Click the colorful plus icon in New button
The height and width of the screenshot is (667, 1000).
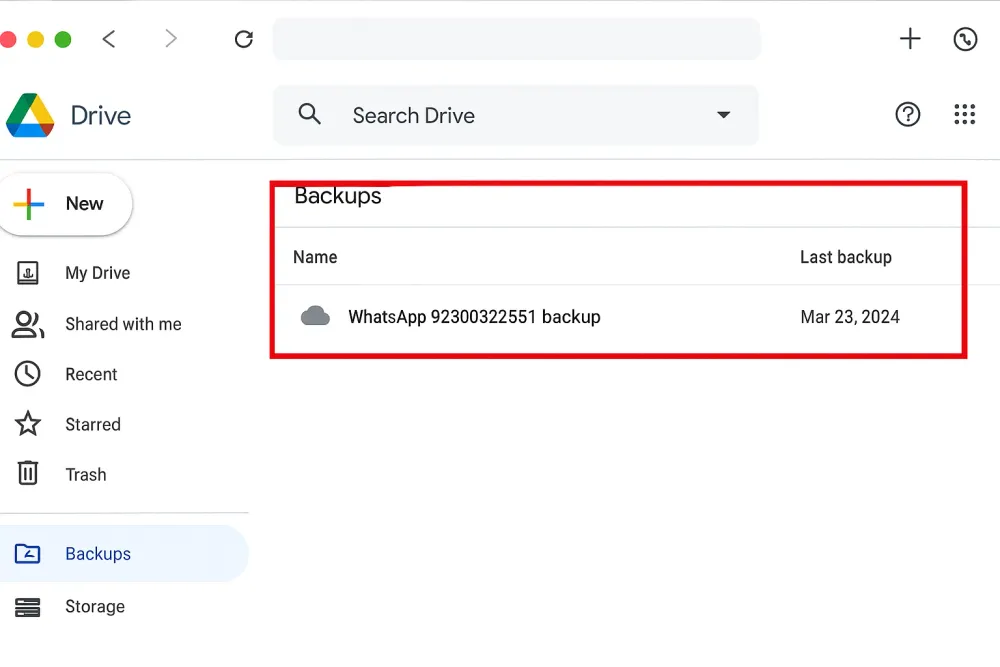tap(29, 204)
